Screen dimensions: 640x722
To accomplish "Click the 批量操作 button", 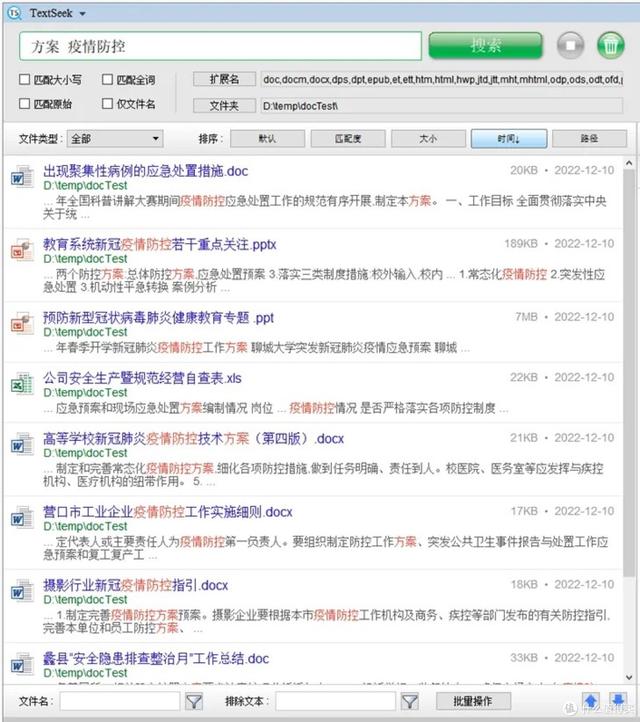I will (x=473, y=701).
